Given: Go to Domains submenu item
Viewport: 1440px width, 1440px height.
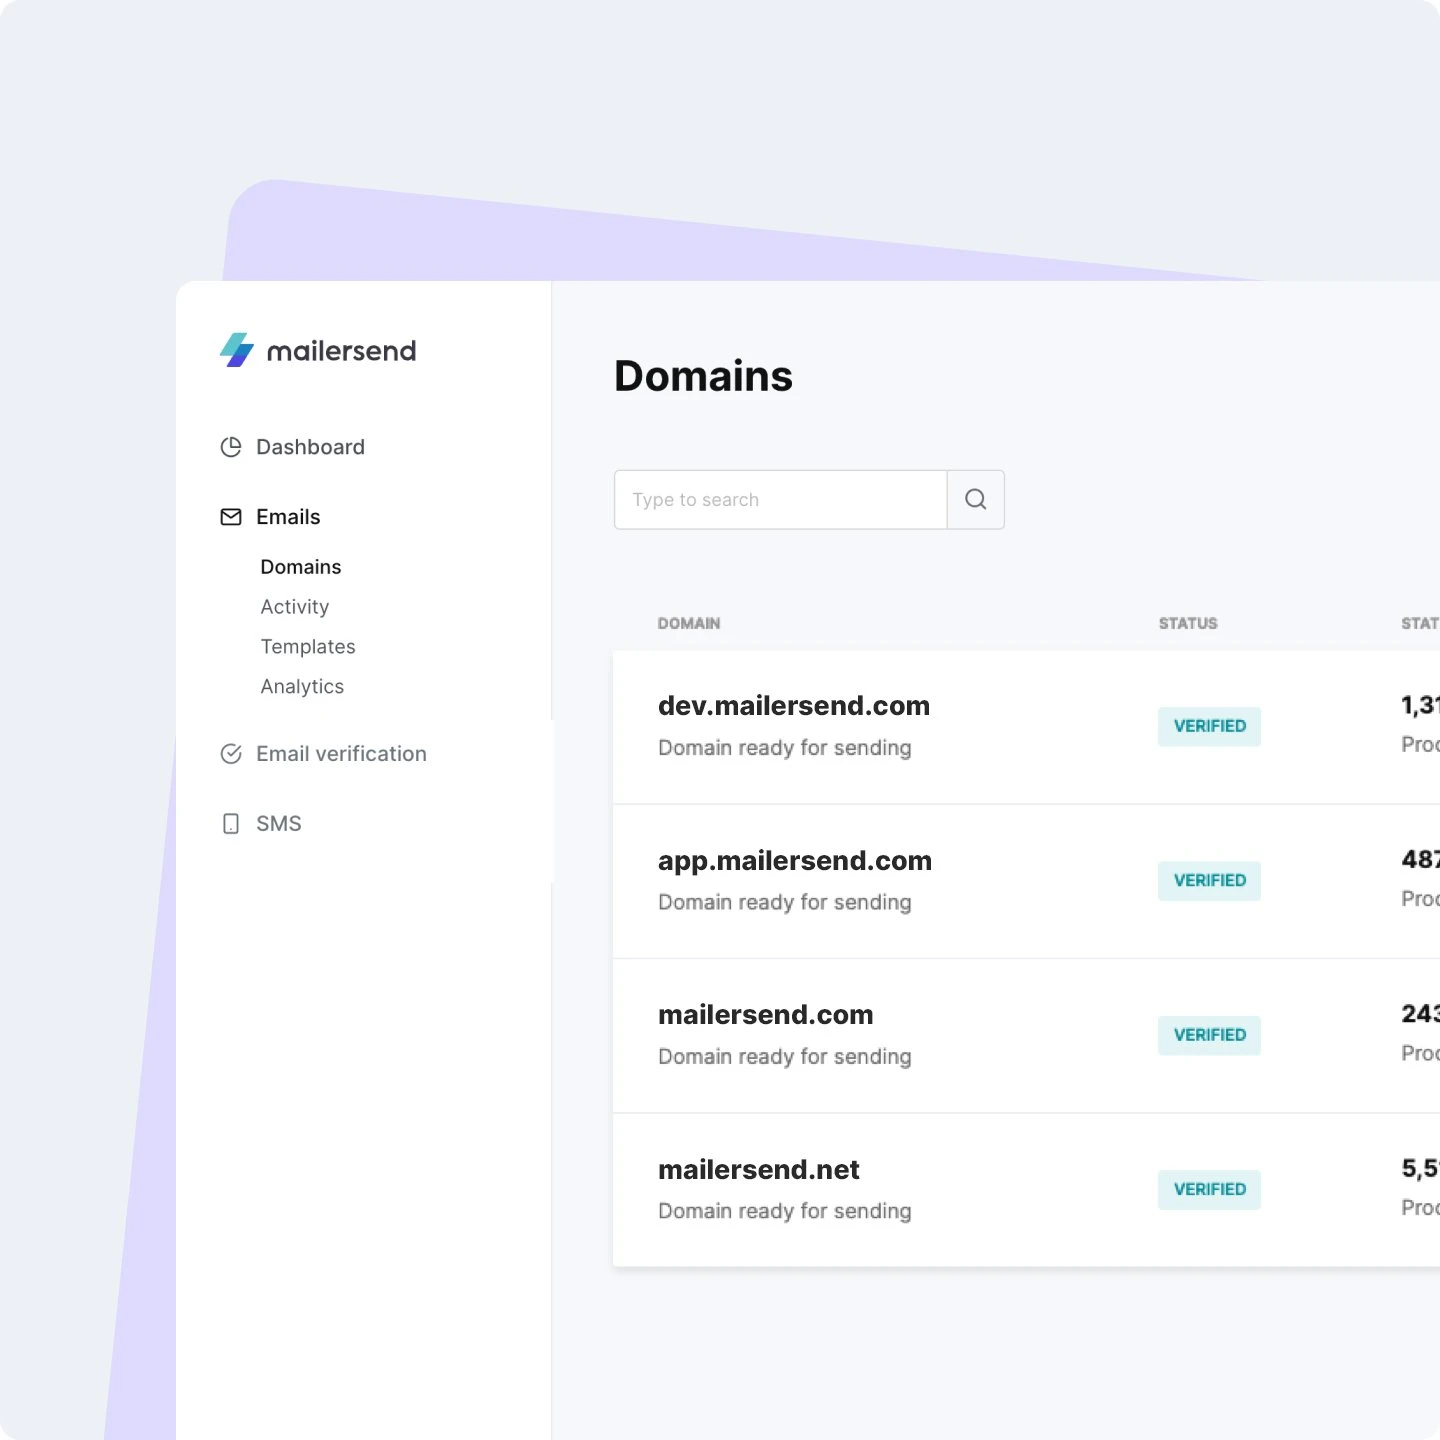Looking at the screenshot, I should coord(301,567).
